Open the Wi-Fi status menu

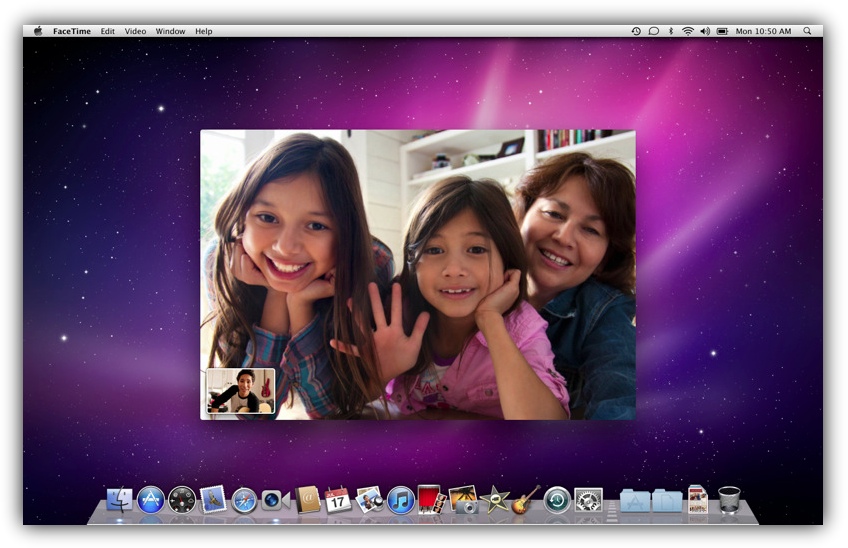point(687,31)
